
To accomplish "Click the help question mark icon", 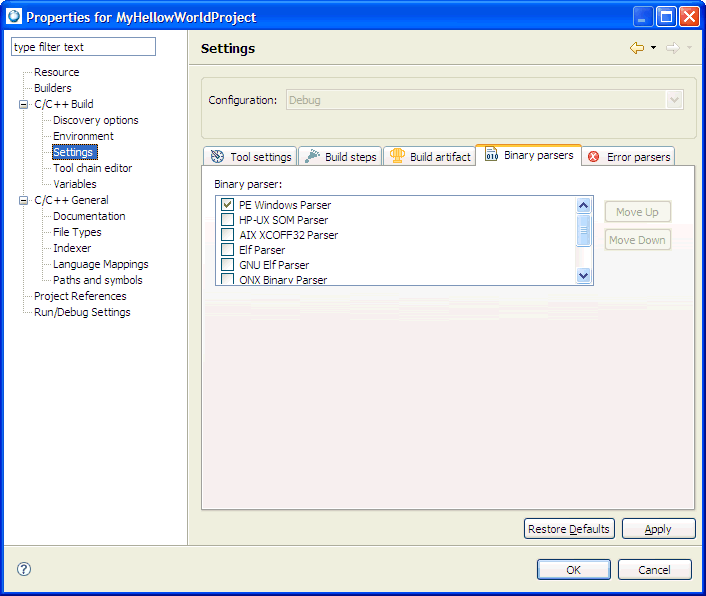I will pyautogui.click(x=24, y=569).
